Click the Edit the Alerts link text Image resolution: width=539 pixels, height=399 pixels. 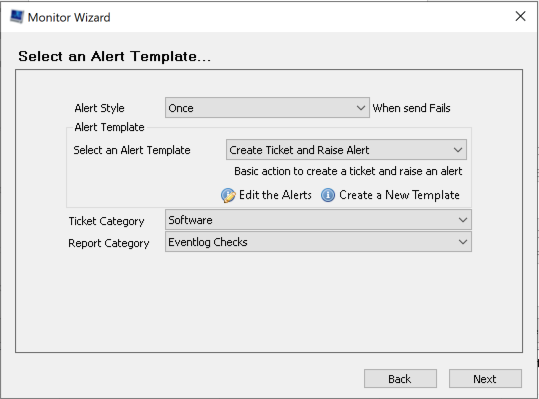(x=275, y=195)
